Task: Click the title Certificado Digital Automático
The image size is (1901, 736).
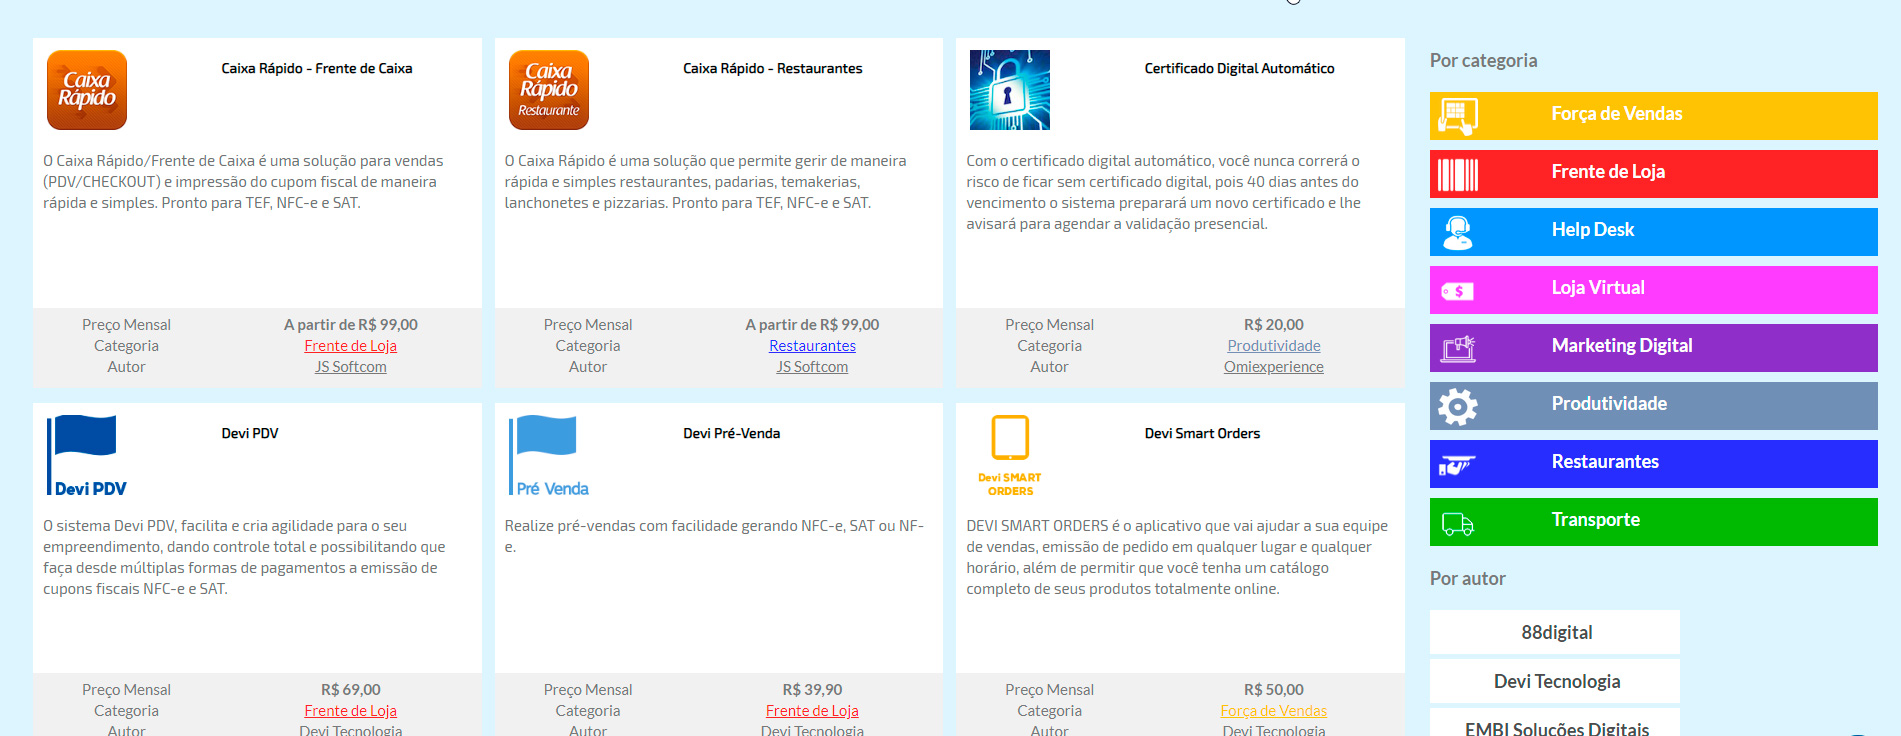Action: 1240,69
